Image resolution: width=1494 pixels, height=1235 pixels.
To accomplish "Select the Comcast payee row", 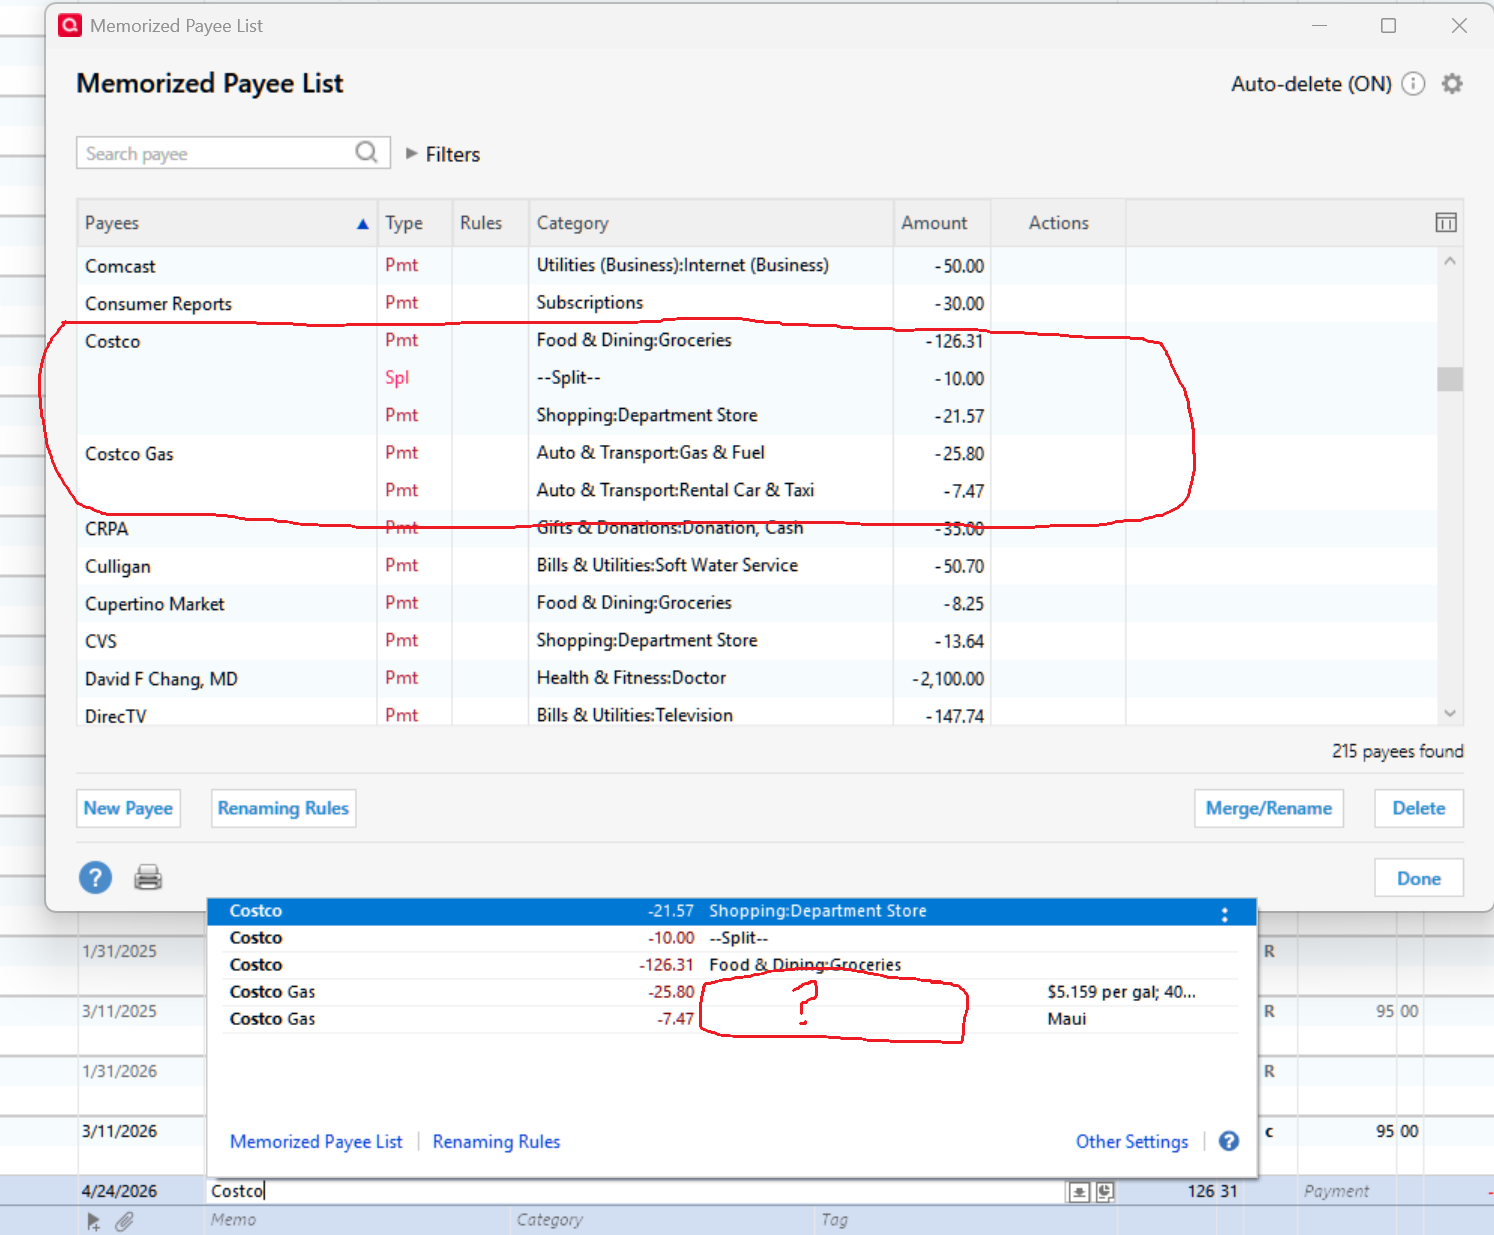I will click(757, 266).
